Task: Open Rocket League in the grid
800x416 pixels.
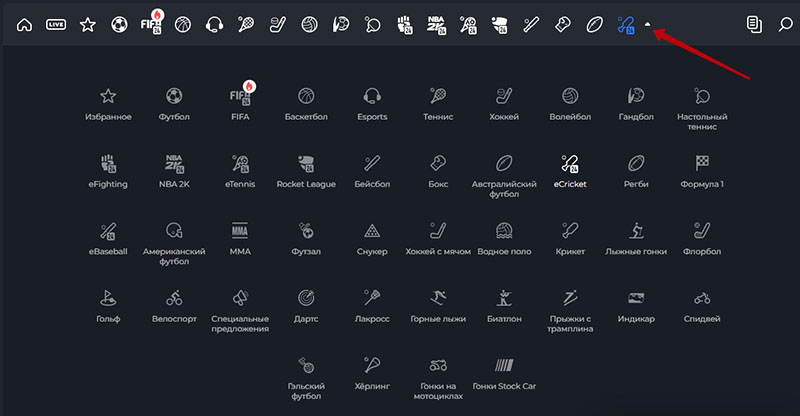Action: pos(306,171)
